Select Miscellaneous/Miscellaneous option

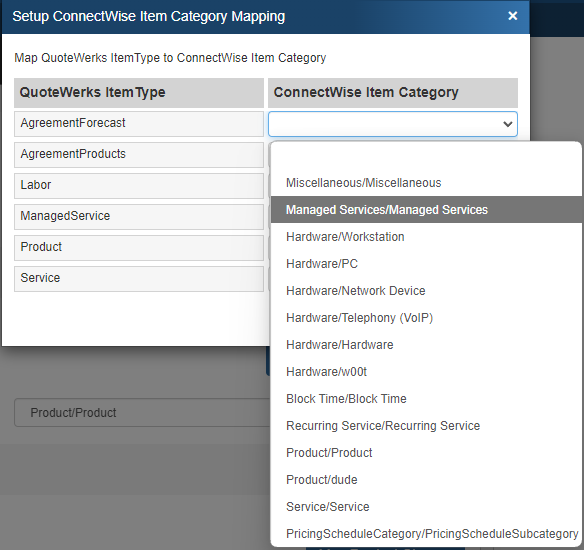point(426,183)
